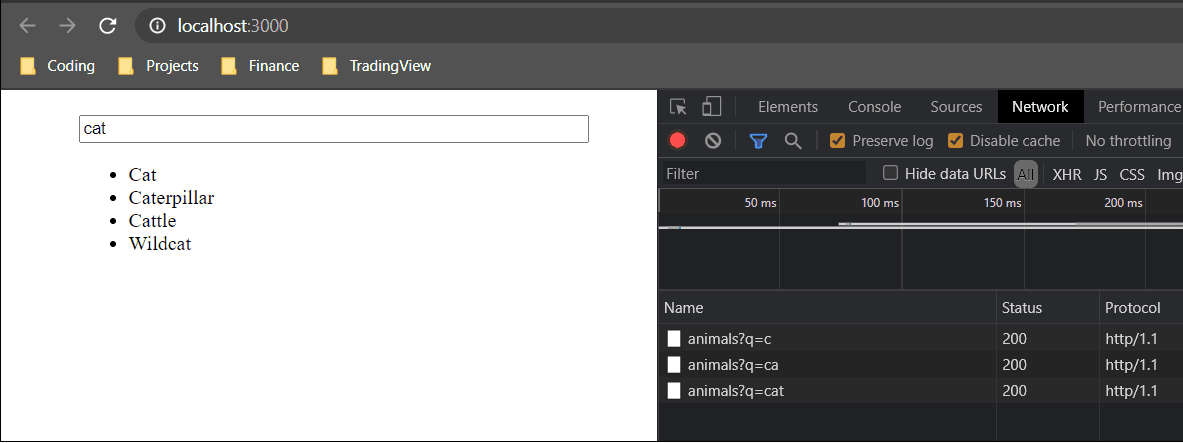Screen dimensions: 1183x443
Task: Open the Coding bookmarks folder
Action: pyautogui.click(x=58, y=66)
